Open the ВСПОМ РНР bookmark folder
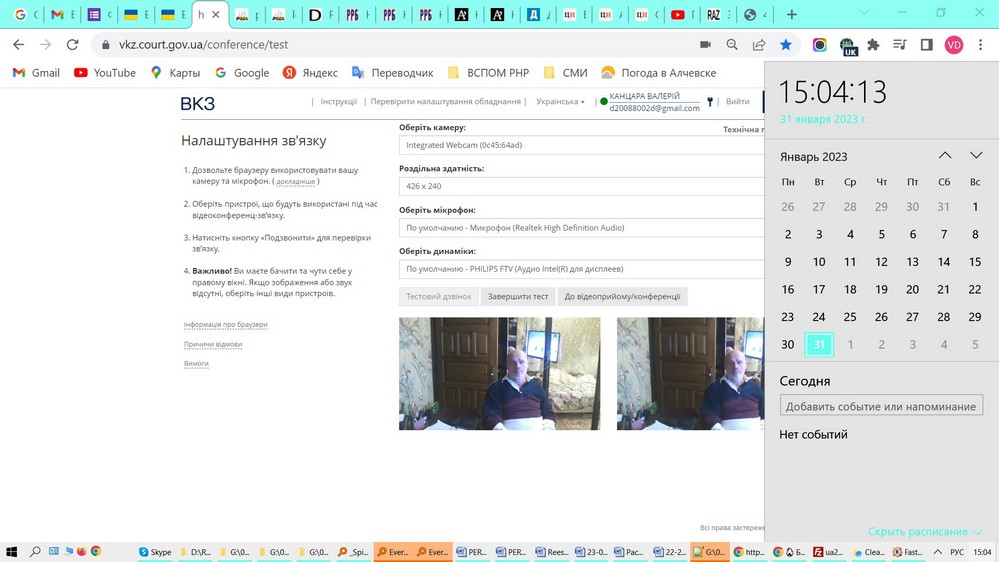The width and height of the screenshot is (999, 562). coord(489,73)
